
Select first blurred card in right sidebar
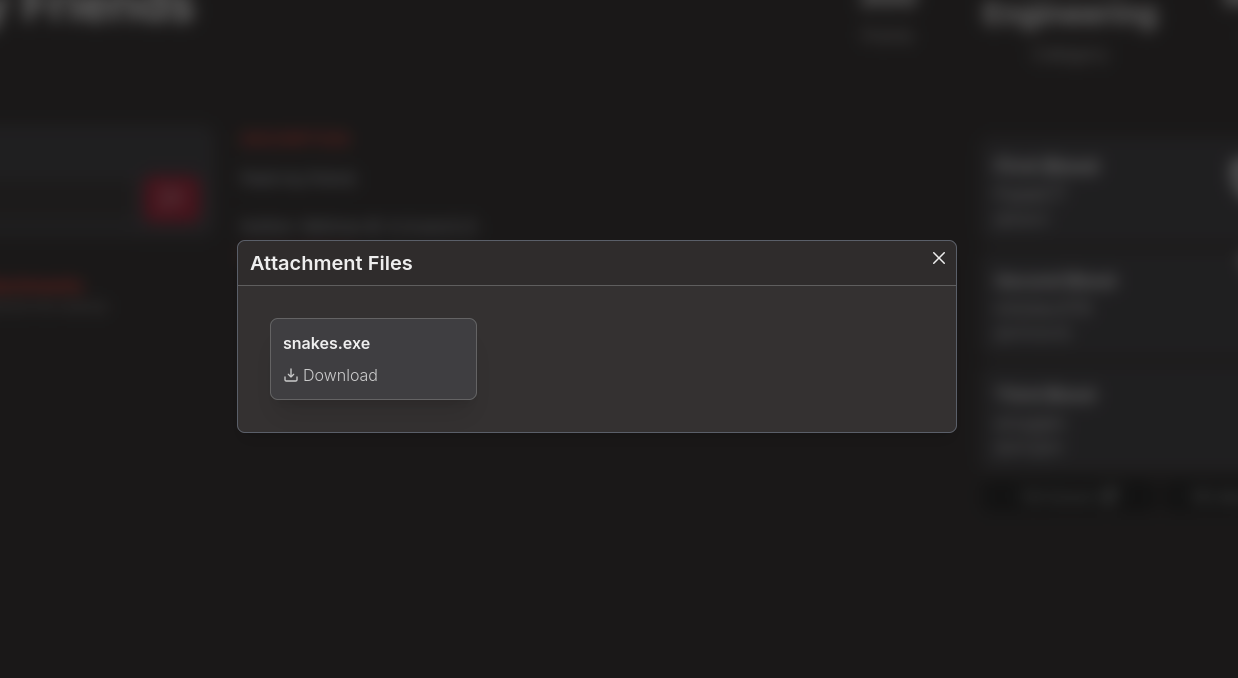[1100, 190]
